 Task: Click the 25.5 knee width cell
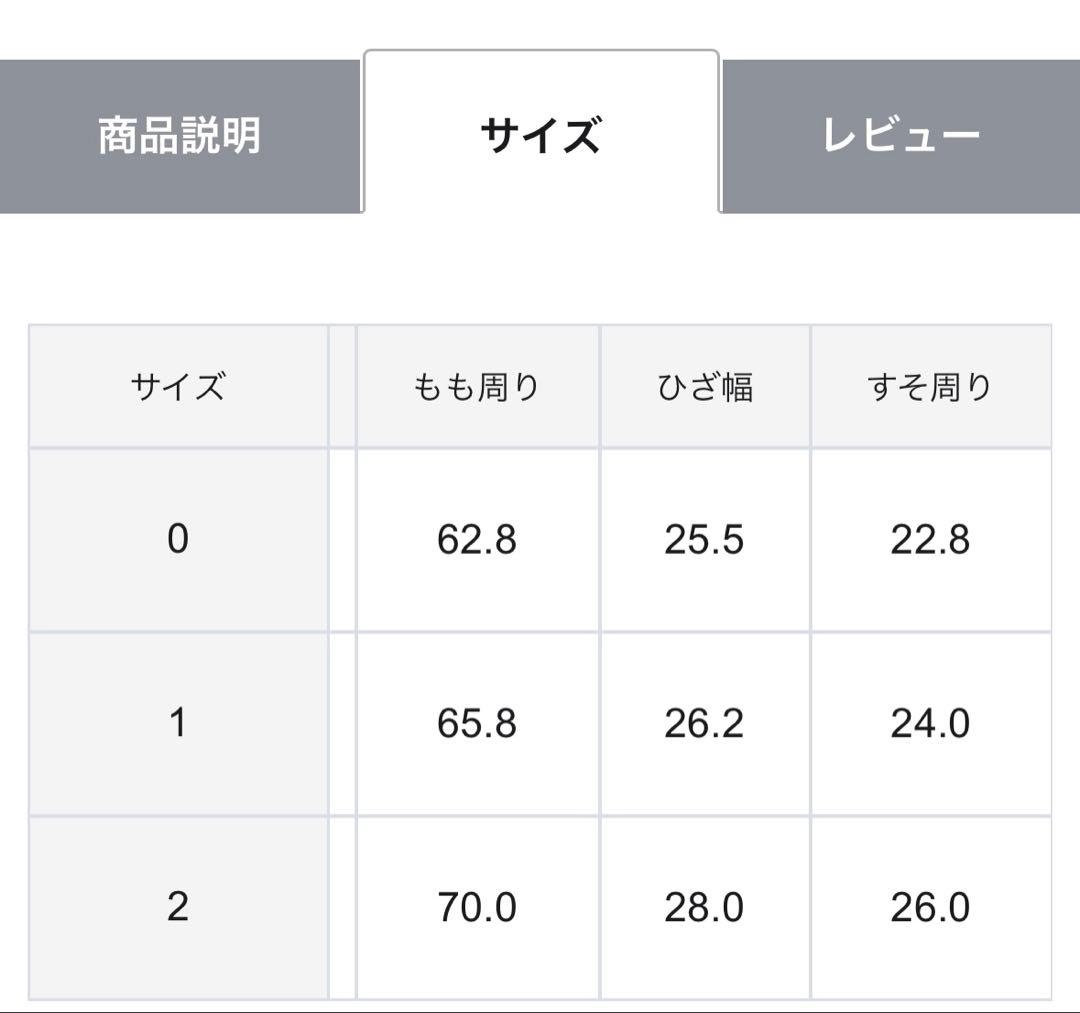pos(704,540)
